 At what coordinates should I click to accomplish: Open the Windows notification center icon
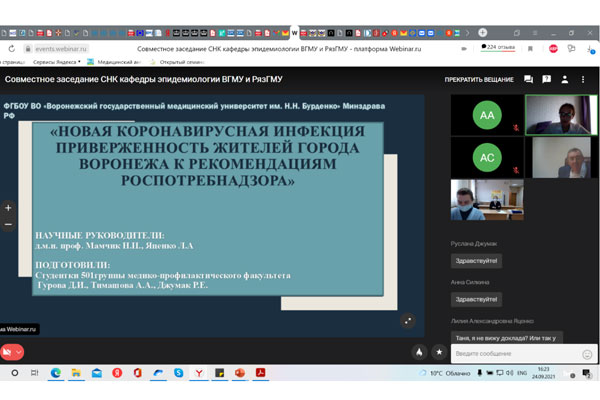(x=586, y=373)
